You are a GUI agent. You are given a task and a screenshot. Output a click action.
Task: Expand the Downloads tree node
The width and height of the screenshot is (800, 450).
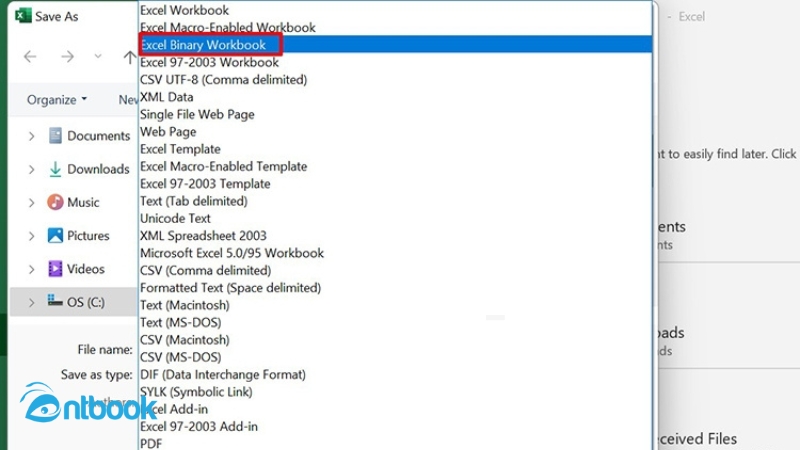point(31,169)
